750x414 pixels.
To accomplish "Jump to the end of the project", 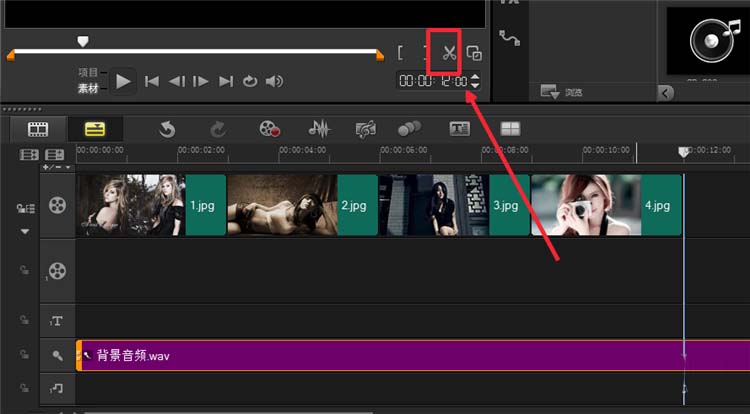I will (x=226, y=82).
